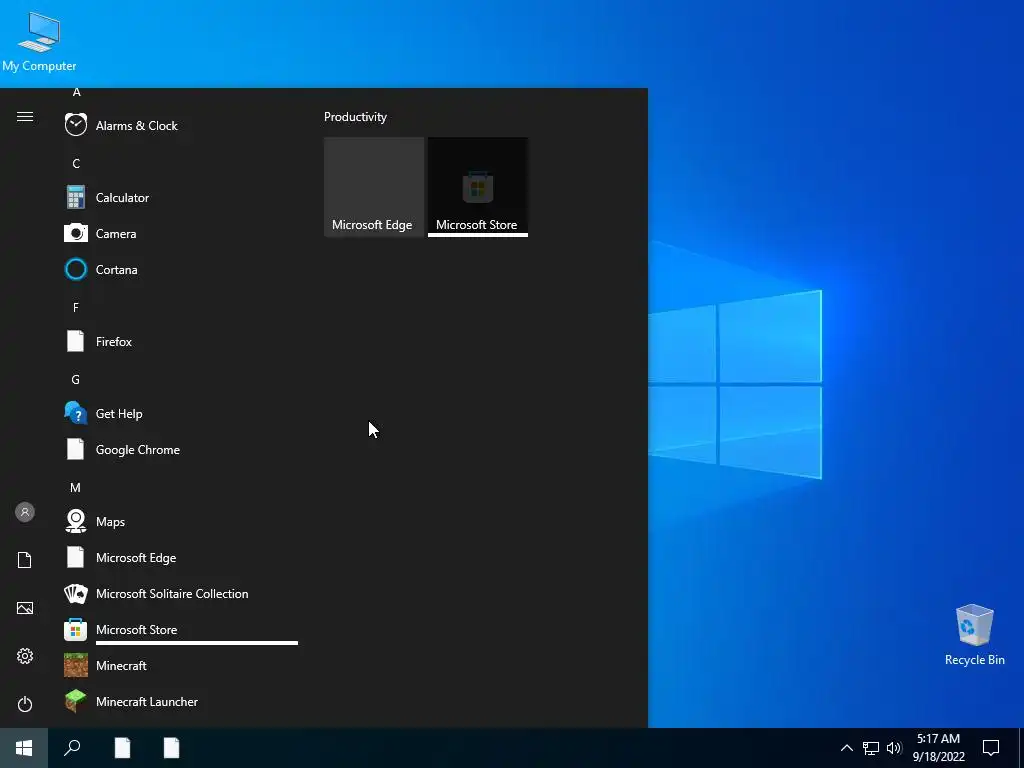Open the Camera app icon
Screen dimensions: 1024x768
tap(76, 233)
